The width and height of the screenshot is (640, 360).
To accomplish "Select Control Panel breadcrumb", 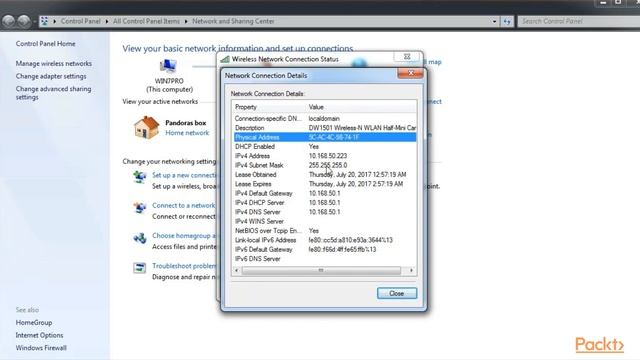I will (x=80, y=21).
